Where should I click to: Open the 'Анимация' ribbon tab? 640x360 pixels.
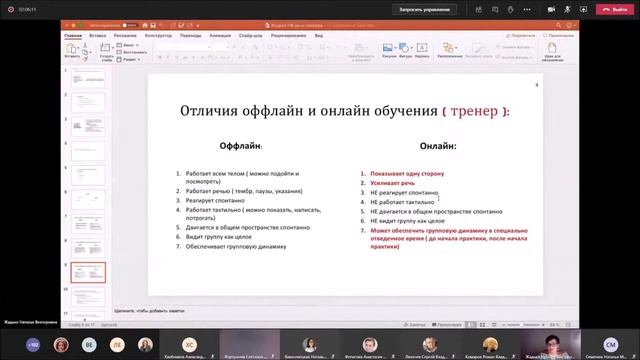220,36
